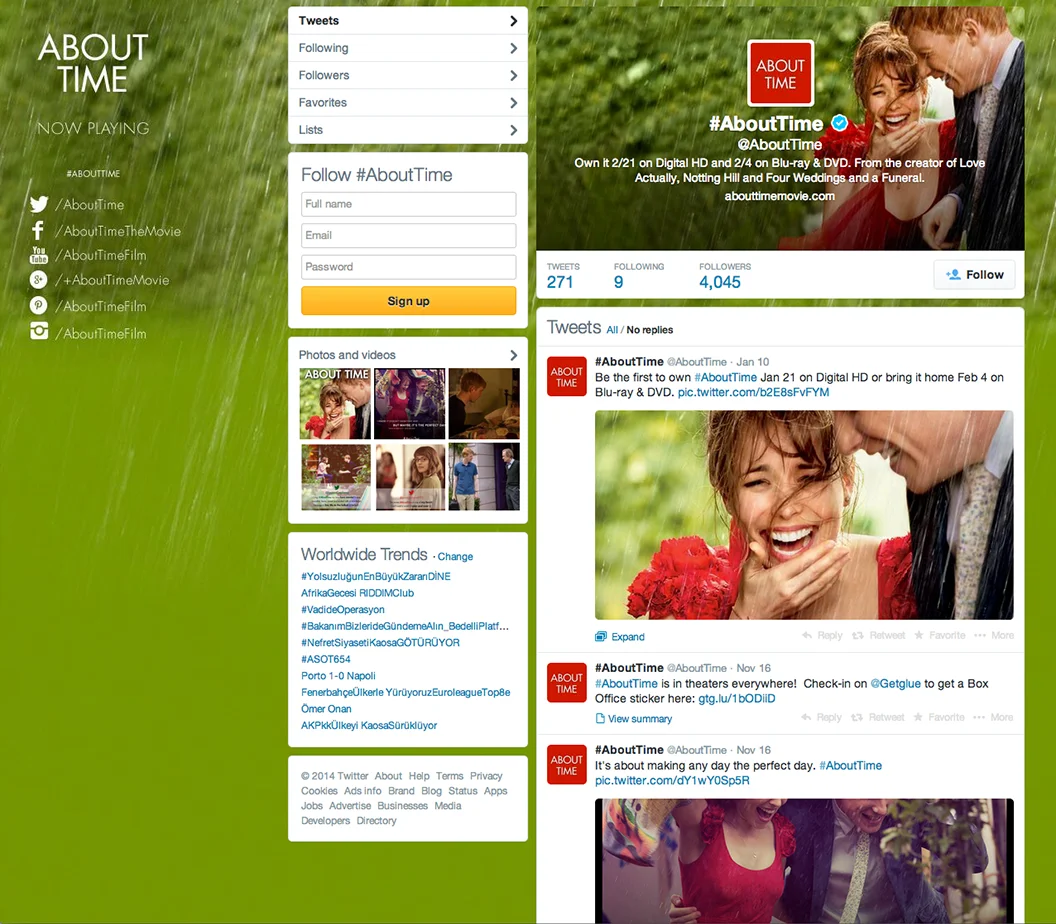Viewport: 1056px width, 924px height.
Task: Open AfrikaGecesi RIDDIMClub trend
Action: coord(358,593)
